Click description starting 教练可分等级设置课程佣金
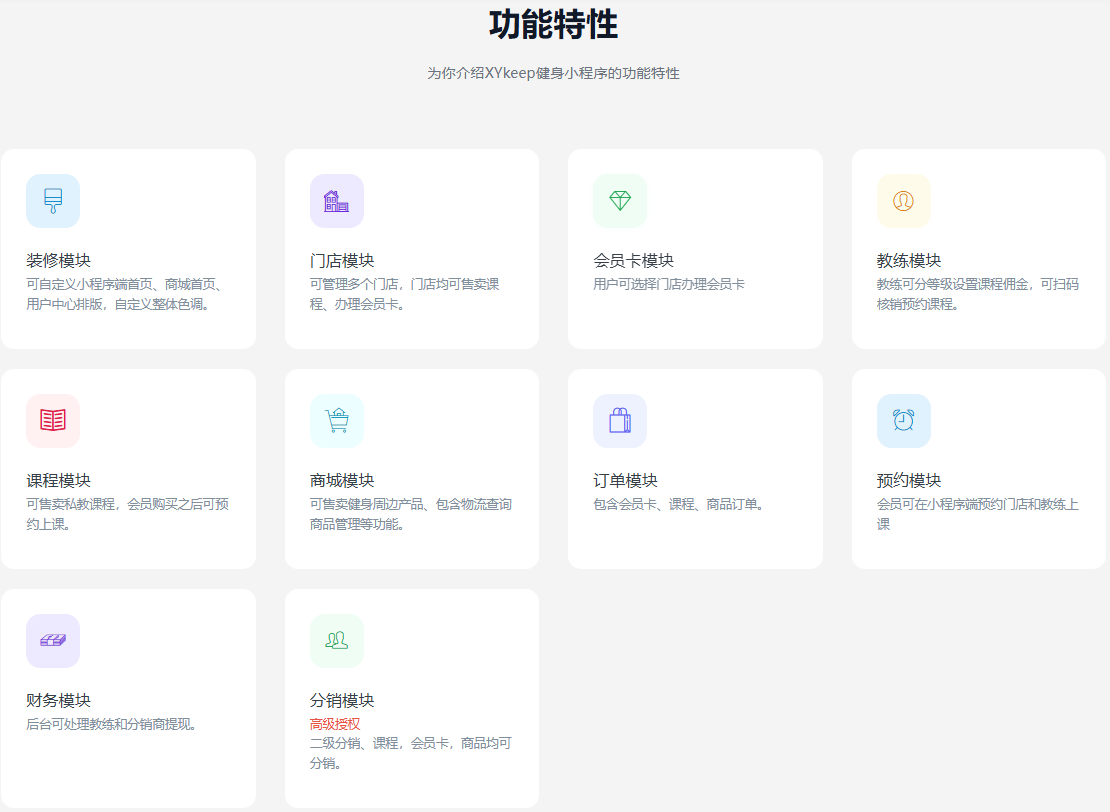1110x812 pixels. tap(978, 294)
